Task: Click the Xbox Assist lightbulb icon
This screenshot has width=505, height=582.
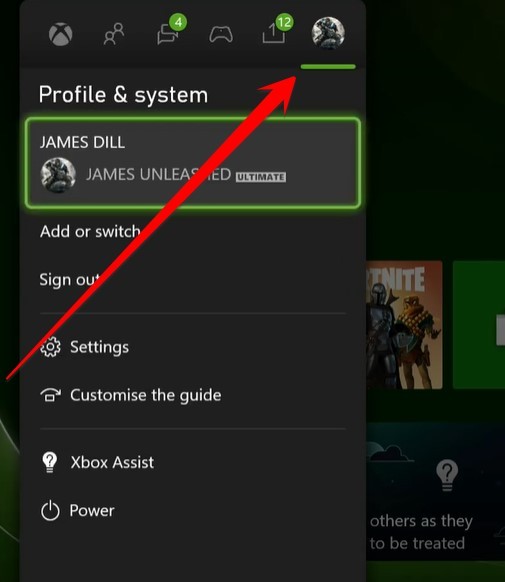Action: pyautogui.click(x=50, y=462)
